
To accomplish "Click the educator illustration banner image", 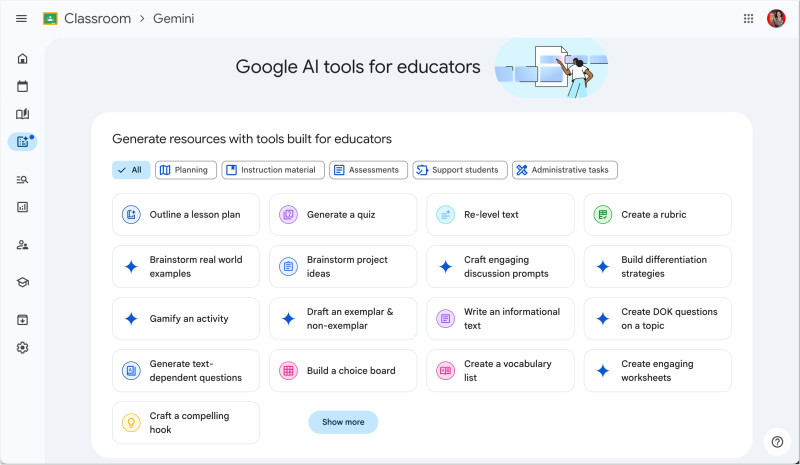I will point(552,68).
